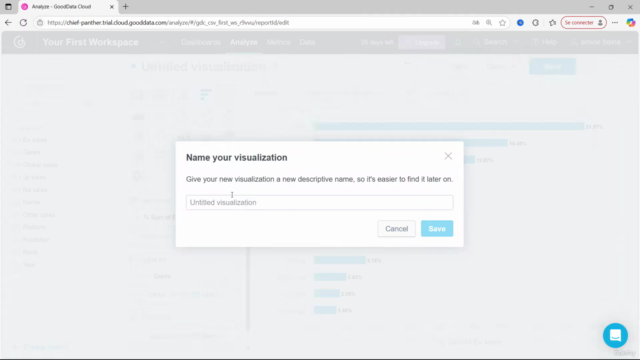Image resolution: width=640 pixels, height=360 pixels.
Task: Open browser settings and more menu
Action: click(615, 22)
